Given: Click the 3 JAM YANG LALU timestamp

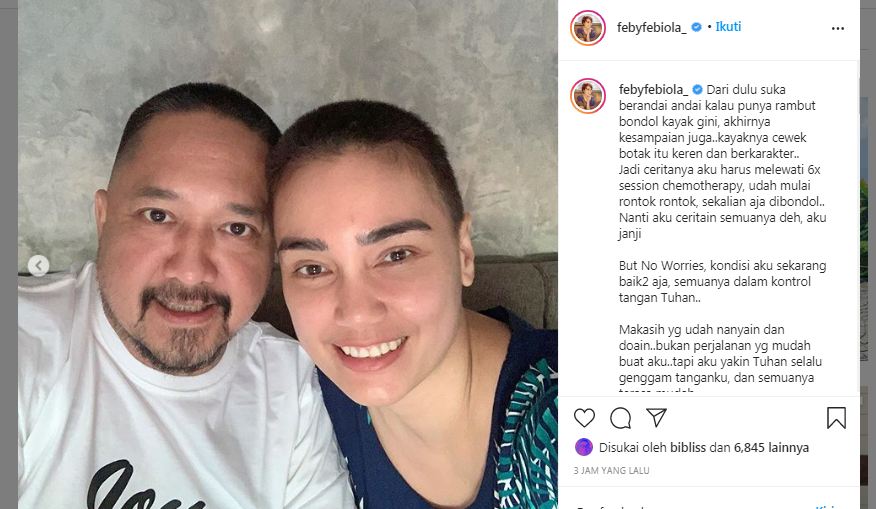Looking at the screenshot, I should pos(611,470).
